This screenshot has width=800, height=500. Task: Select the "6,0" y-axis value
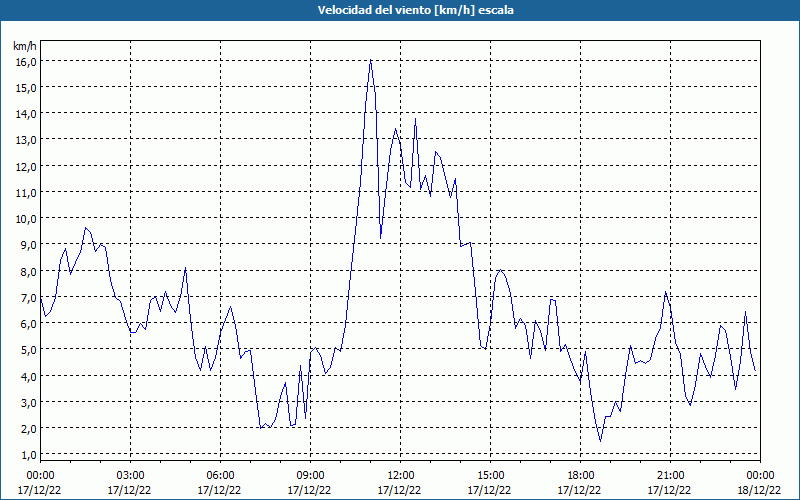(28, 323)
